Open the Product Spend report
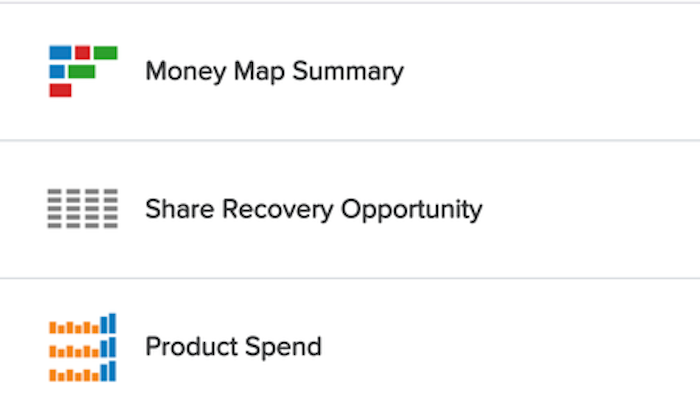This screenshot has height=394, width=700. tap(233, 347)
